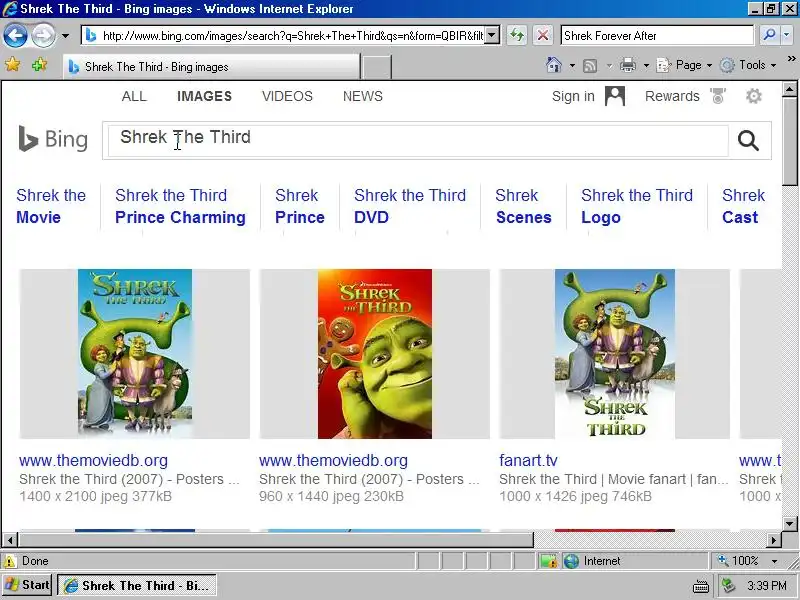Click the Bing logo
The height and width of the screenshot is (600, 800).
[53, 139]
